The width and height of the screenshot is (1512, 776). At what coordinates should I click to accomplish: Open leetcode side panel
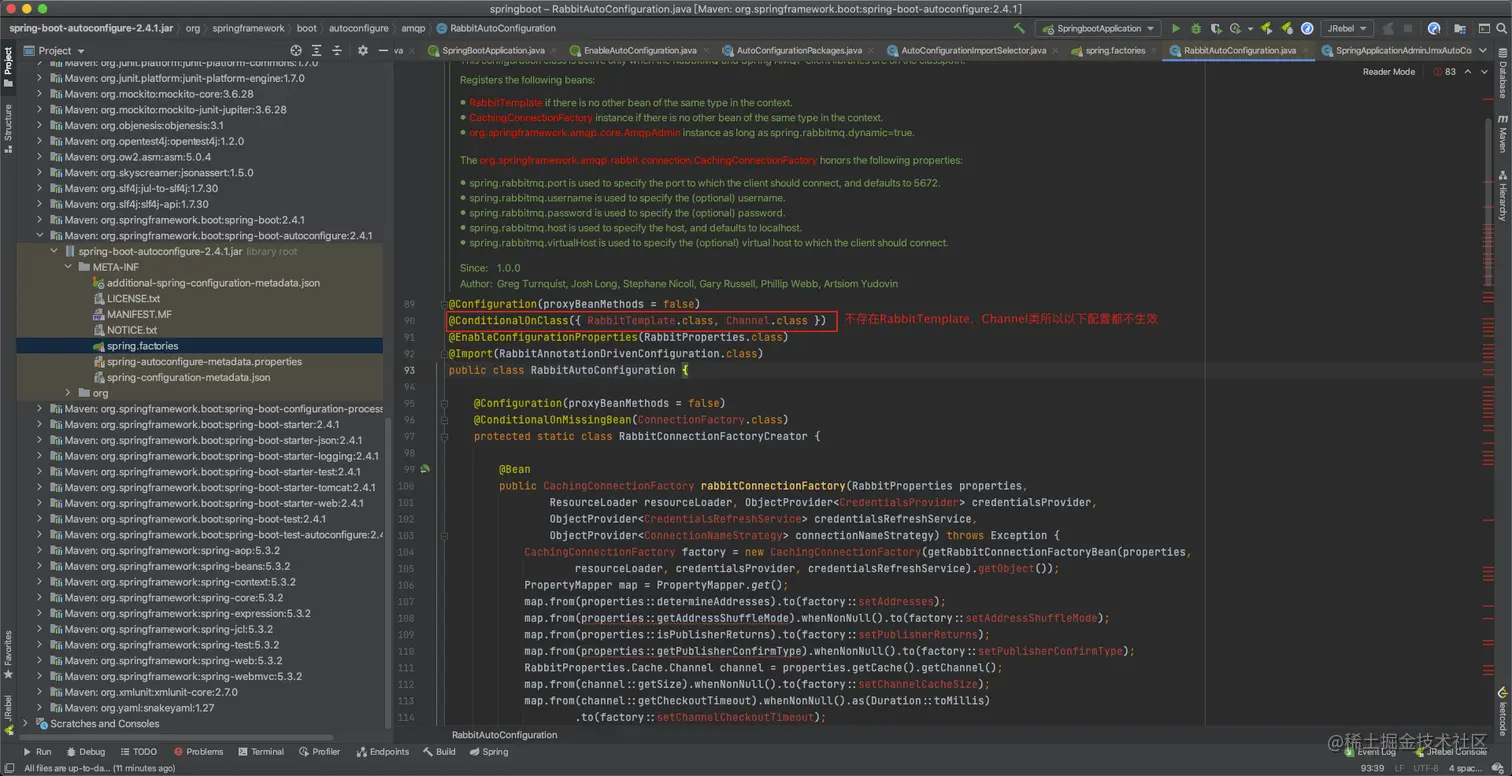pos(1502,711)
